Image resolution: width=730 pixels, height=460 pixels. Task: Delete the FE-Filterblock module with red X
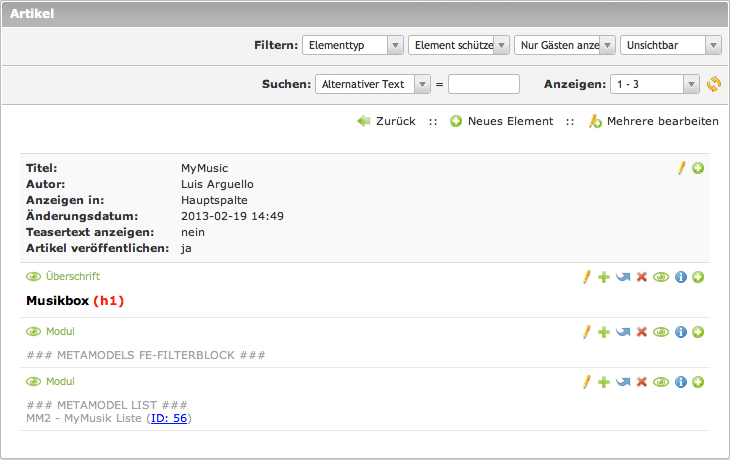[x=642, y=332]
